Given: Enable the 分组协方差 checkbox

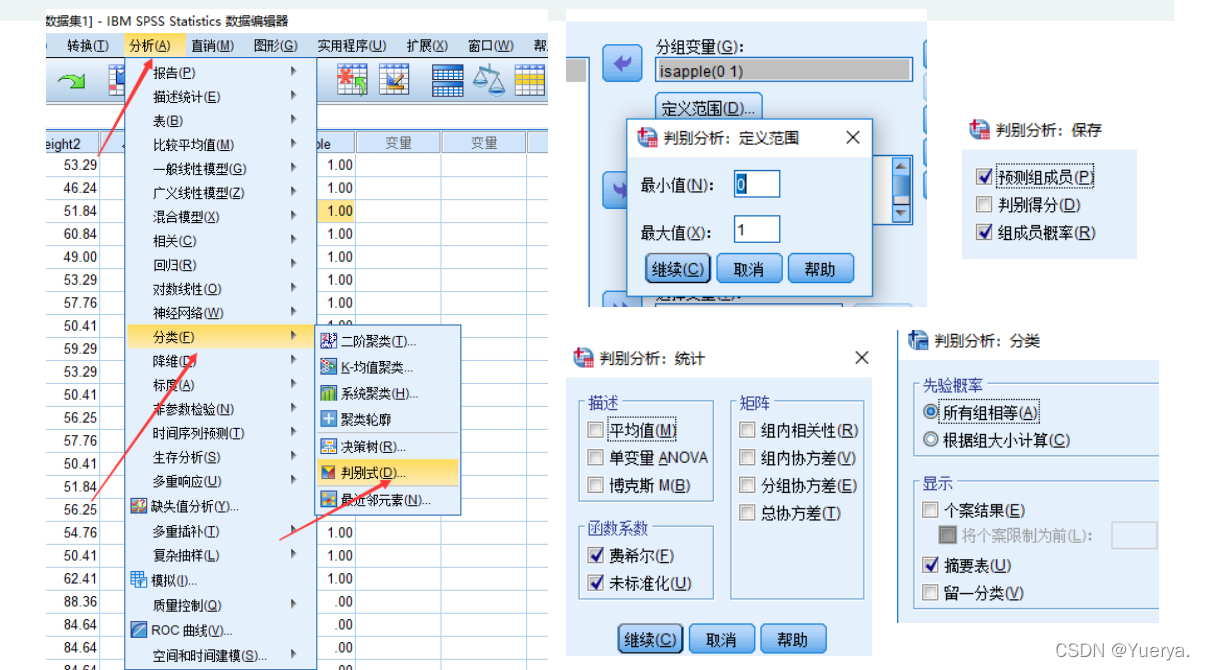Looking at the screenshot, I should tap(747, 486).
